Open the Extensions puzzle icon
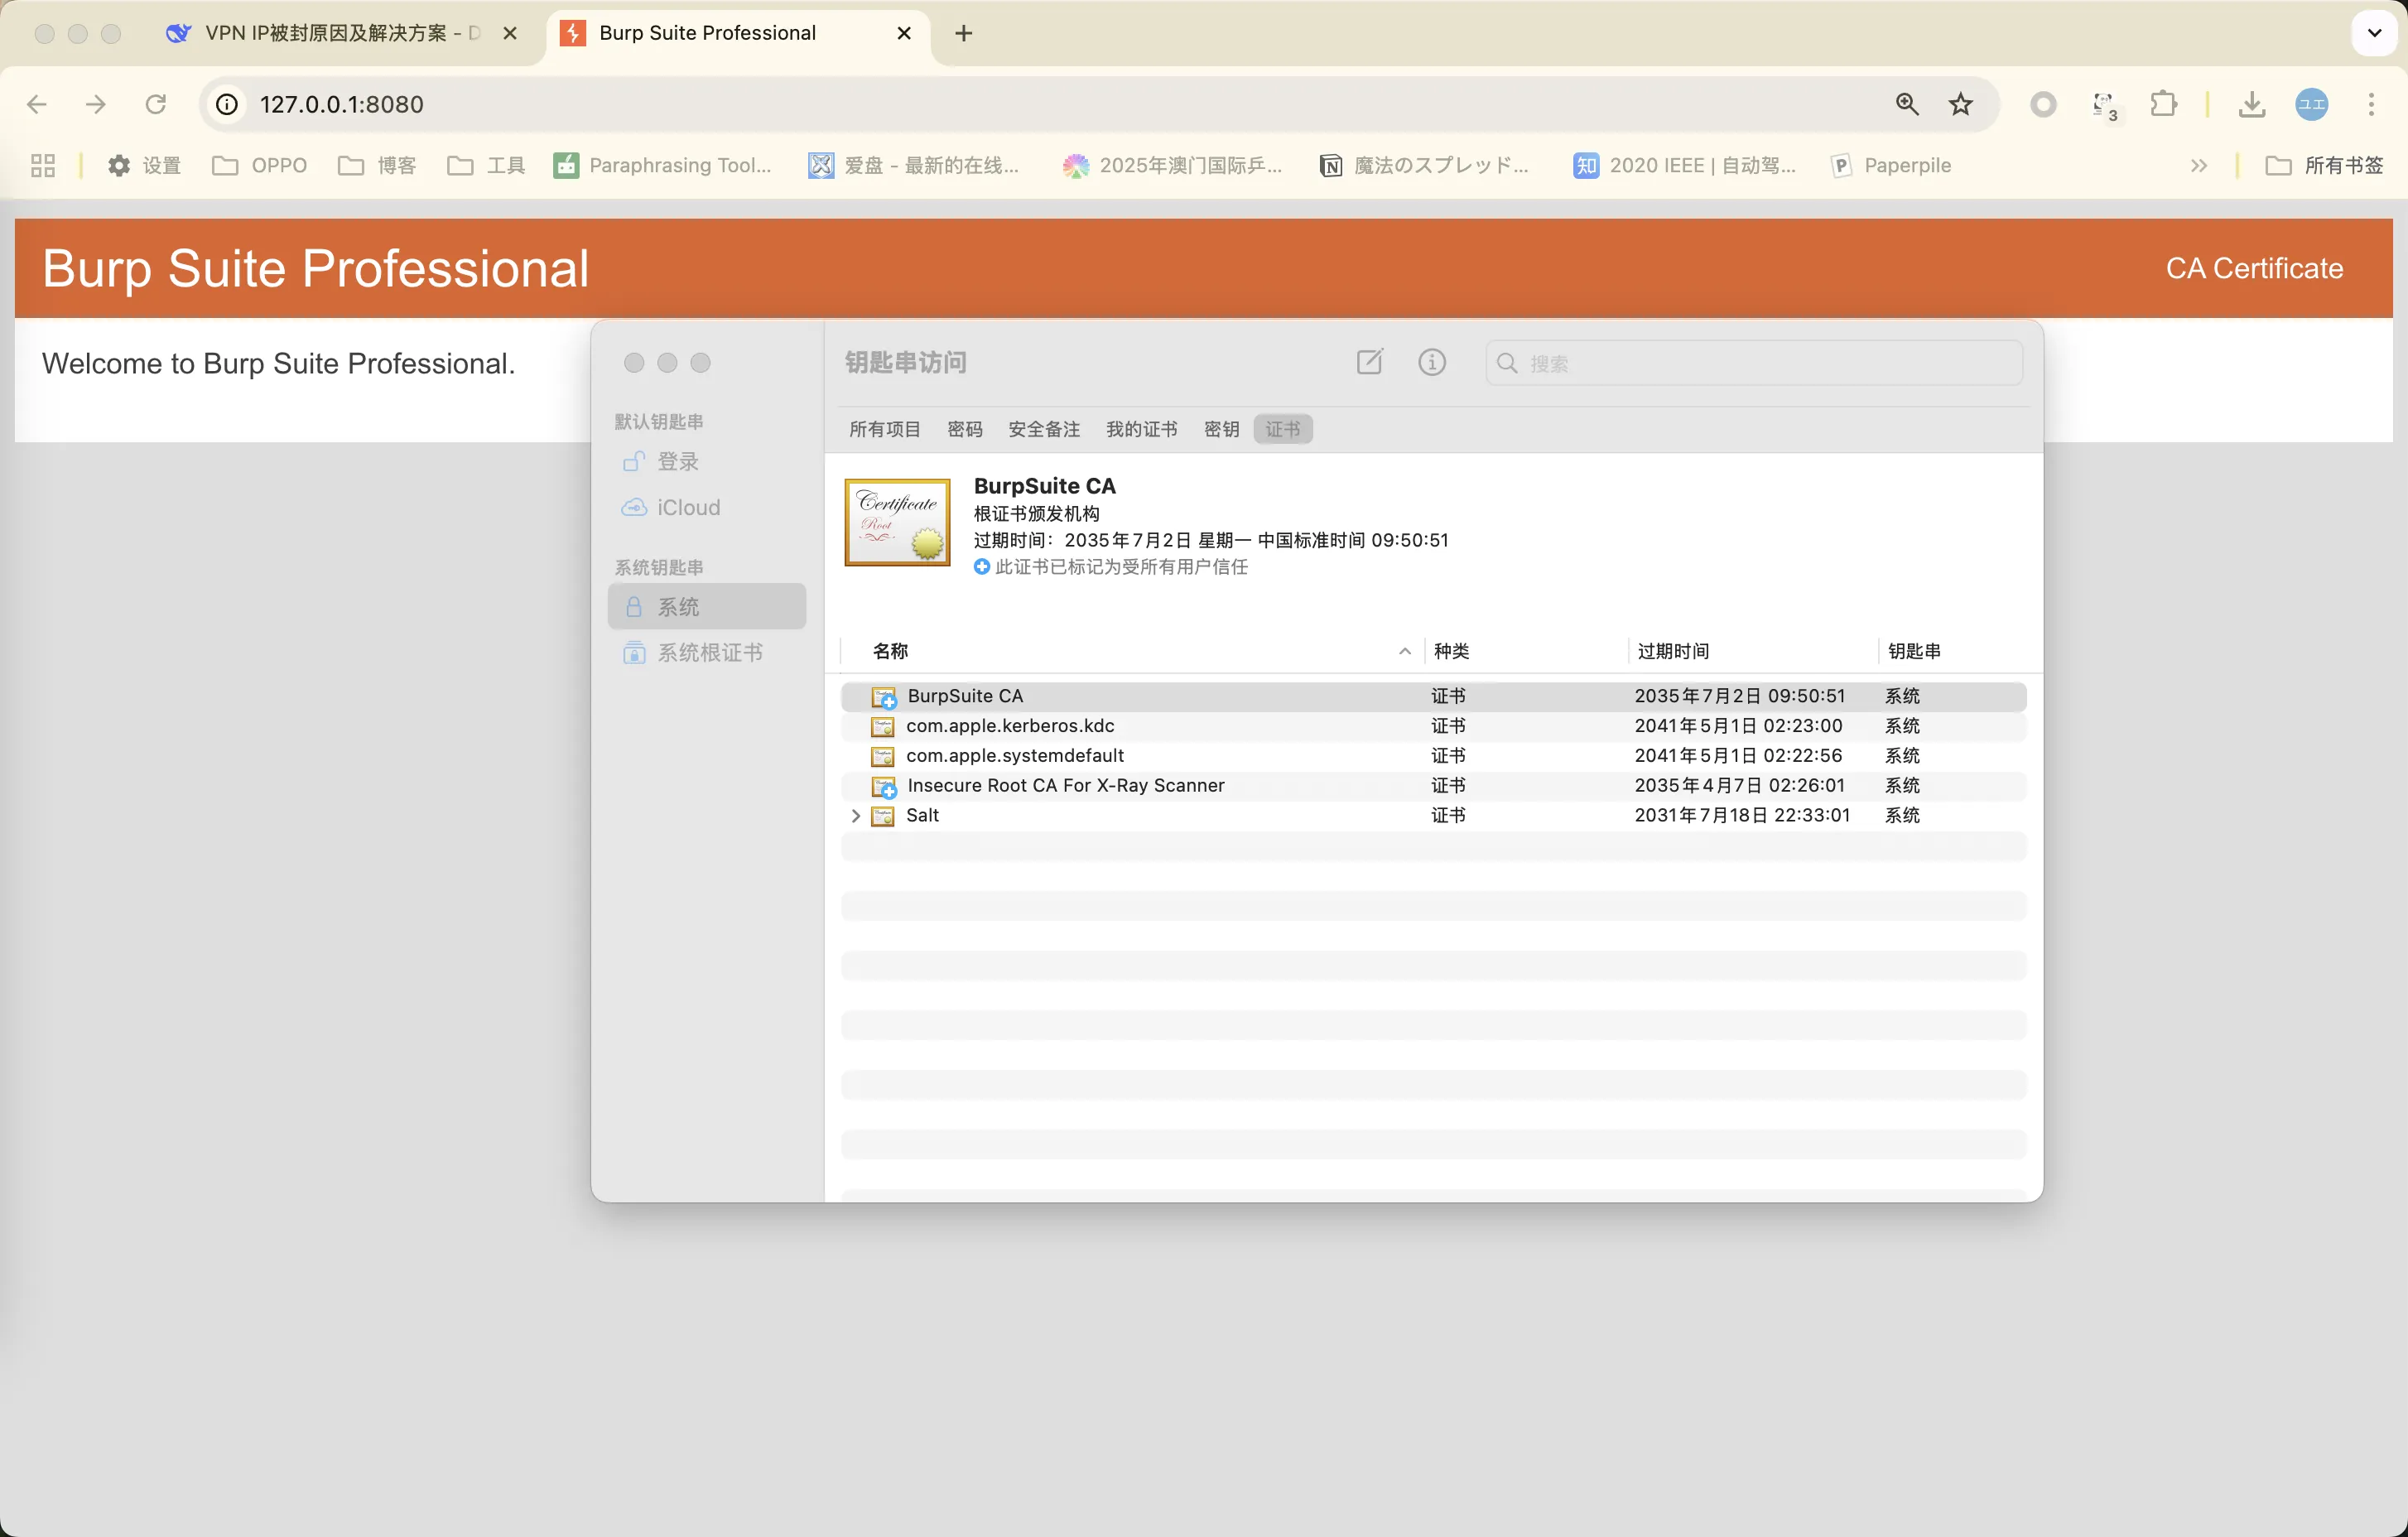The width and height of the screenshot is (2408, 1537). click(x=2163, y=104)
